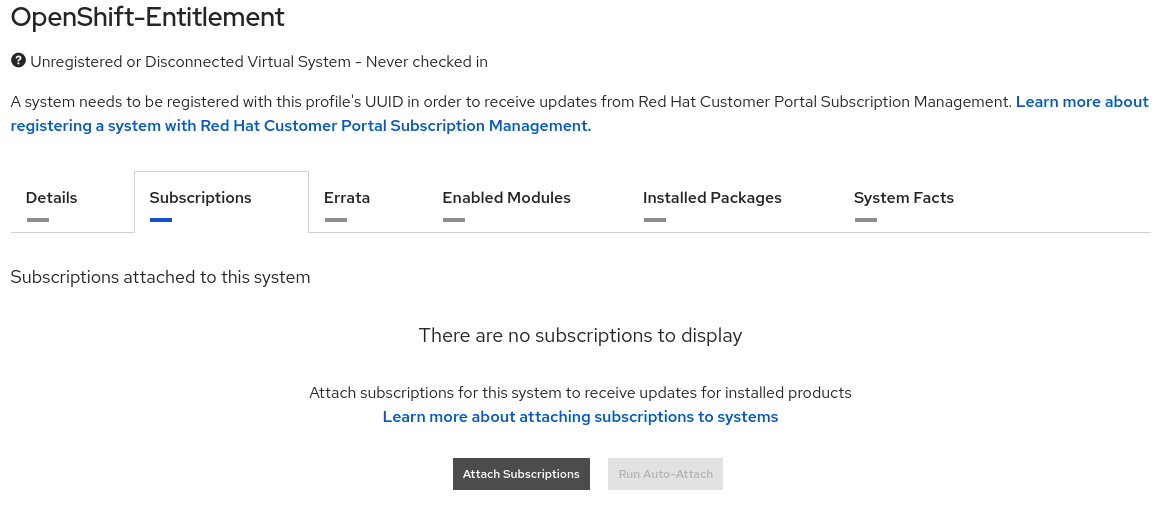Viewport: 1158px width, 514px height.
Task: Open the 'Learn more about registering a system' link
Action: coord(300,126)
